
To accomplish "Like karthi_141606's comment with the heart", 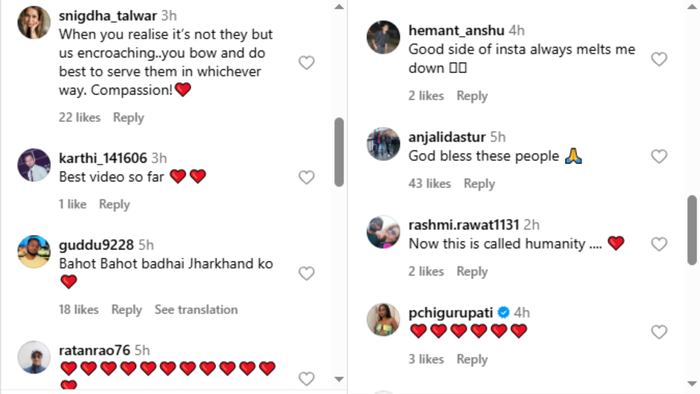I will tap(306, 177).
